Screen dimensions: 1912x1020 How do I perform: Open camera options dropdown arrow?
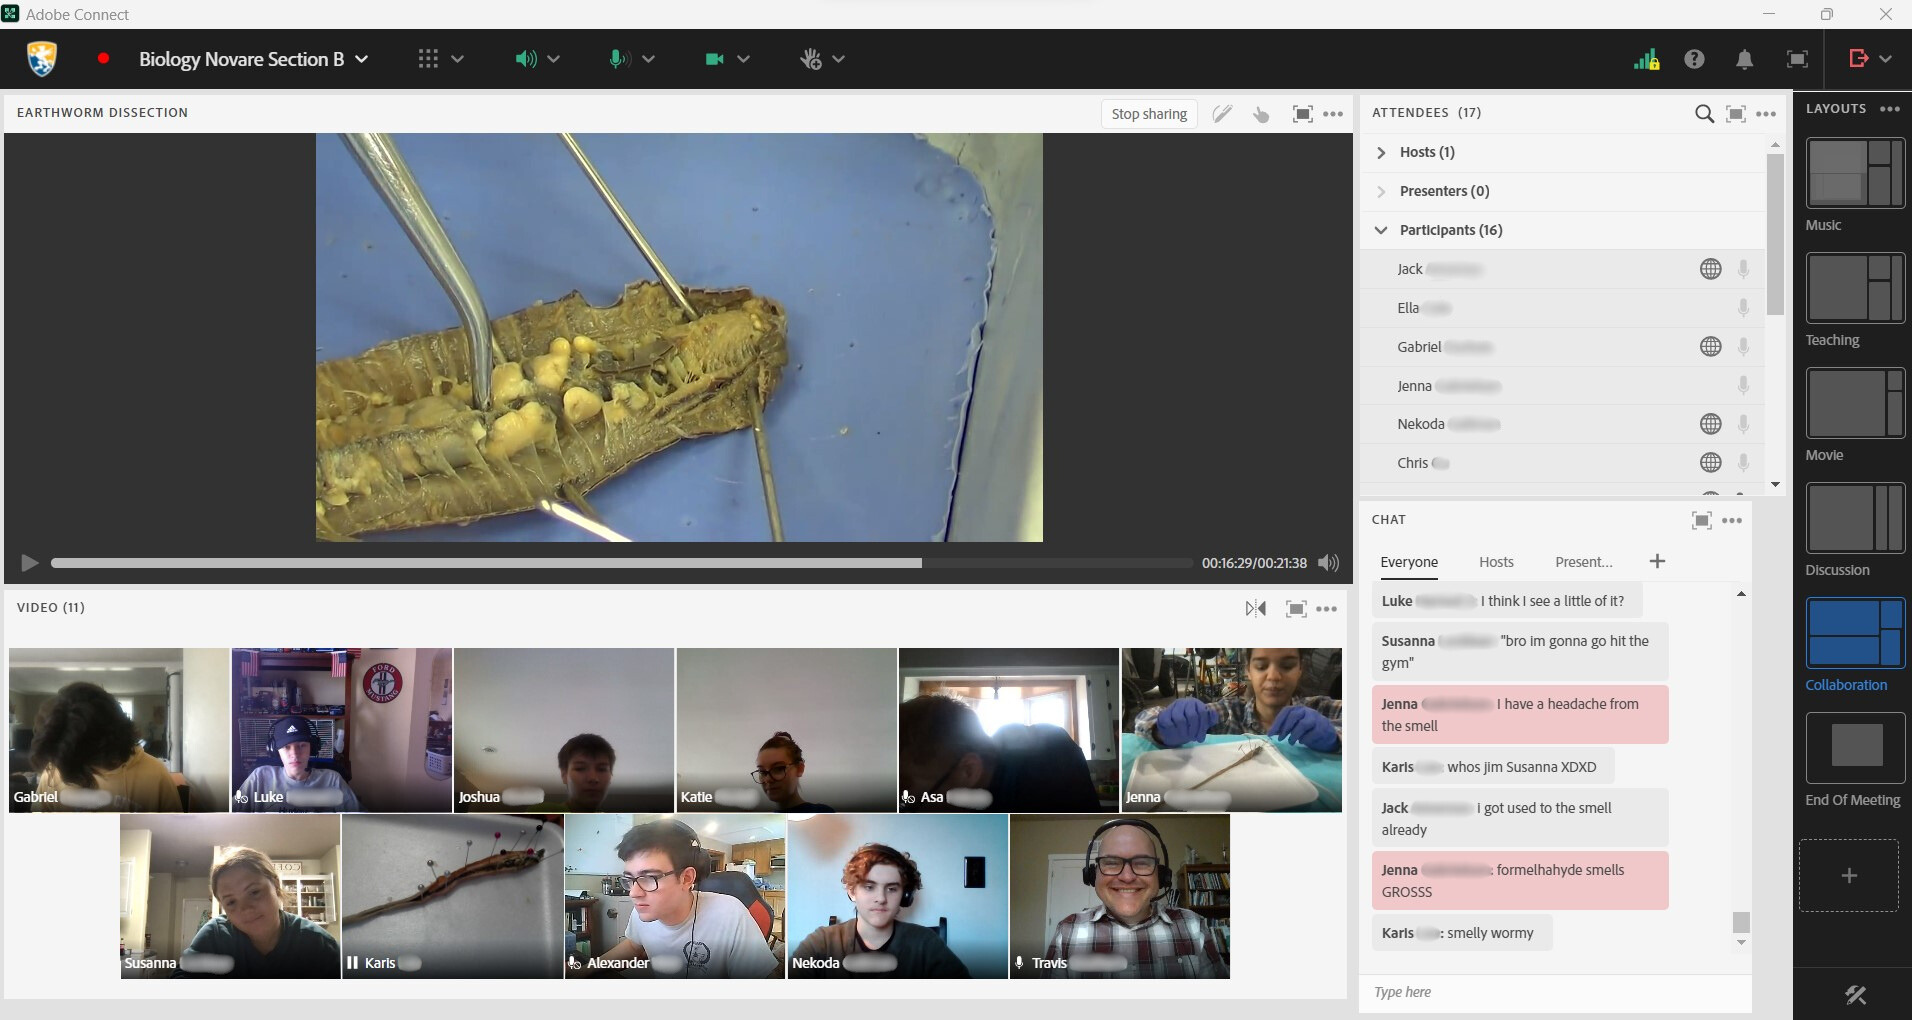pos(743,59)
